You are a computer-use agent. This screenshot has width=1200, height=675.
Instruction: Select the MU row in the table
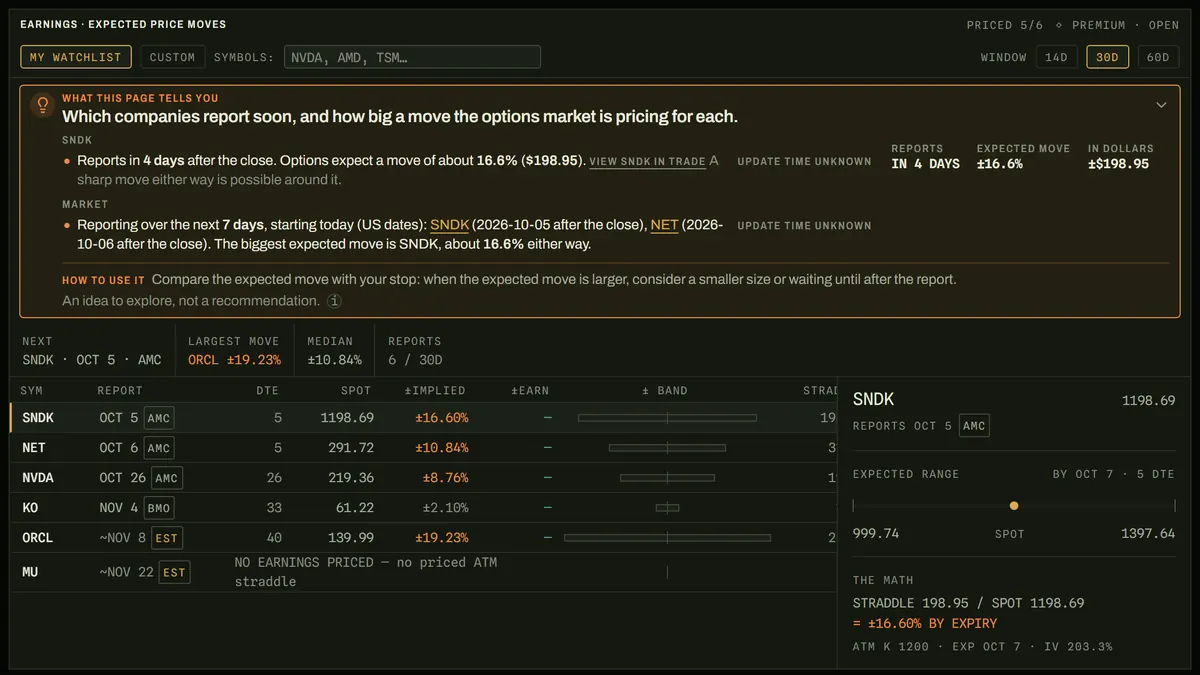coord(423,572)
